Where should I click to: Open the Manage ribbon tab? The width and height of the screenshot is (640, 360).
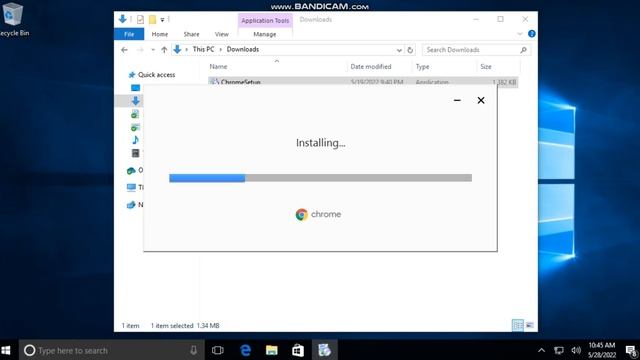[x=264, y=34]
